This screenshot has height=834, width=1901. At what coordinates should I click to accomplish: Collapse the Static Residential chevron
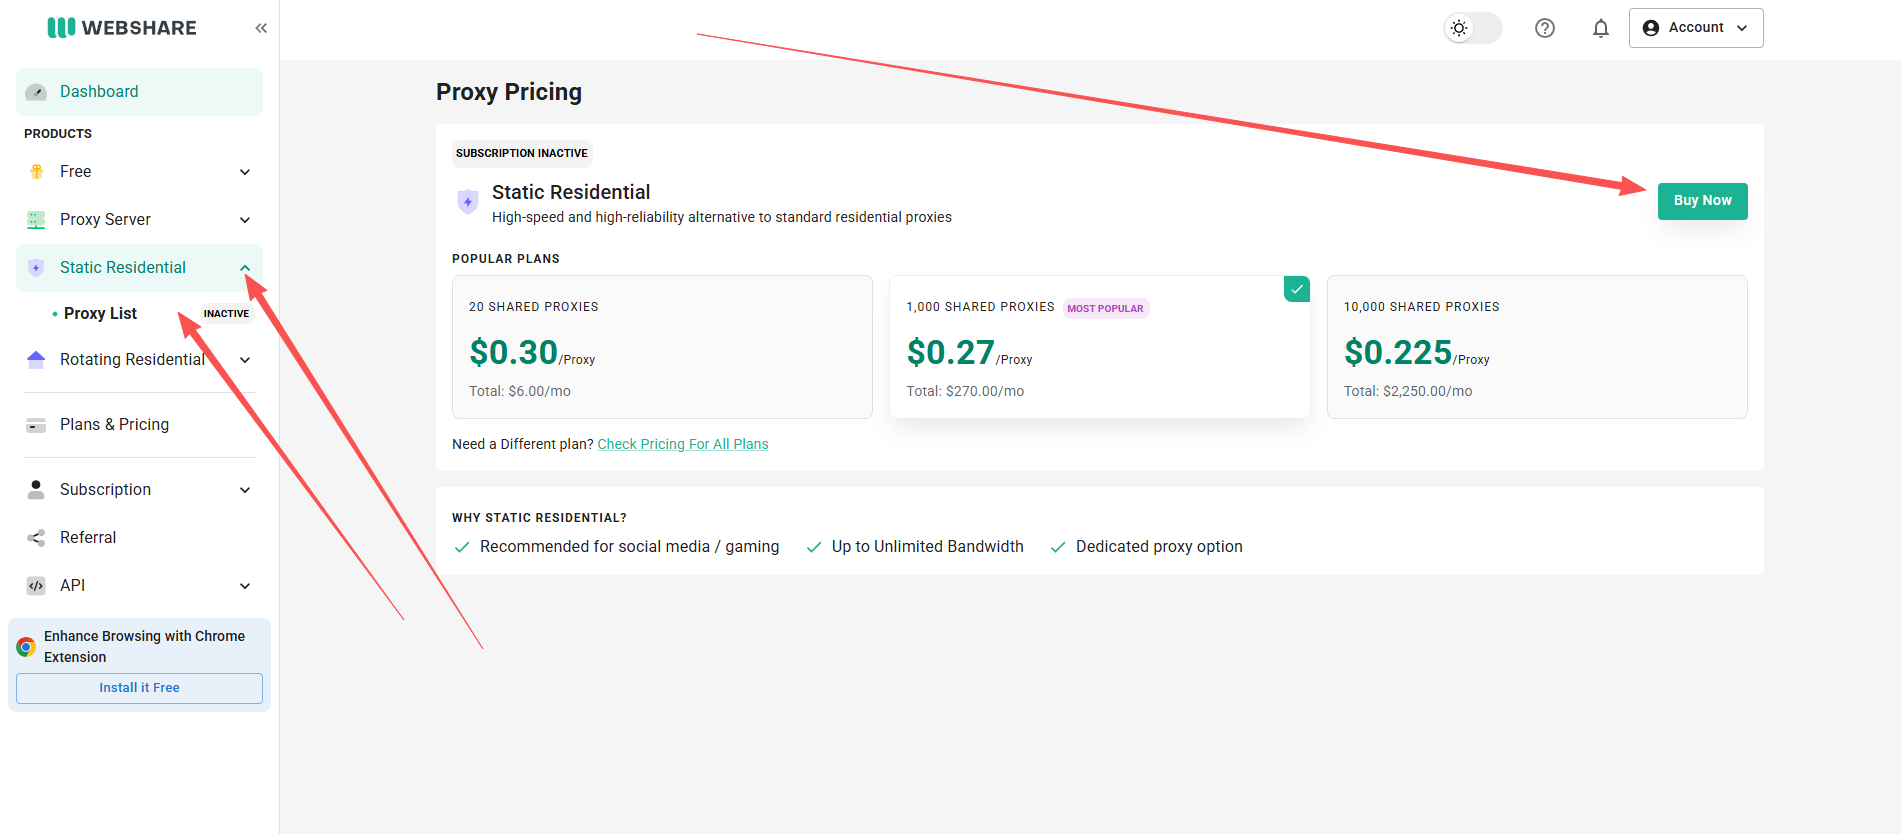coord(245,268)
